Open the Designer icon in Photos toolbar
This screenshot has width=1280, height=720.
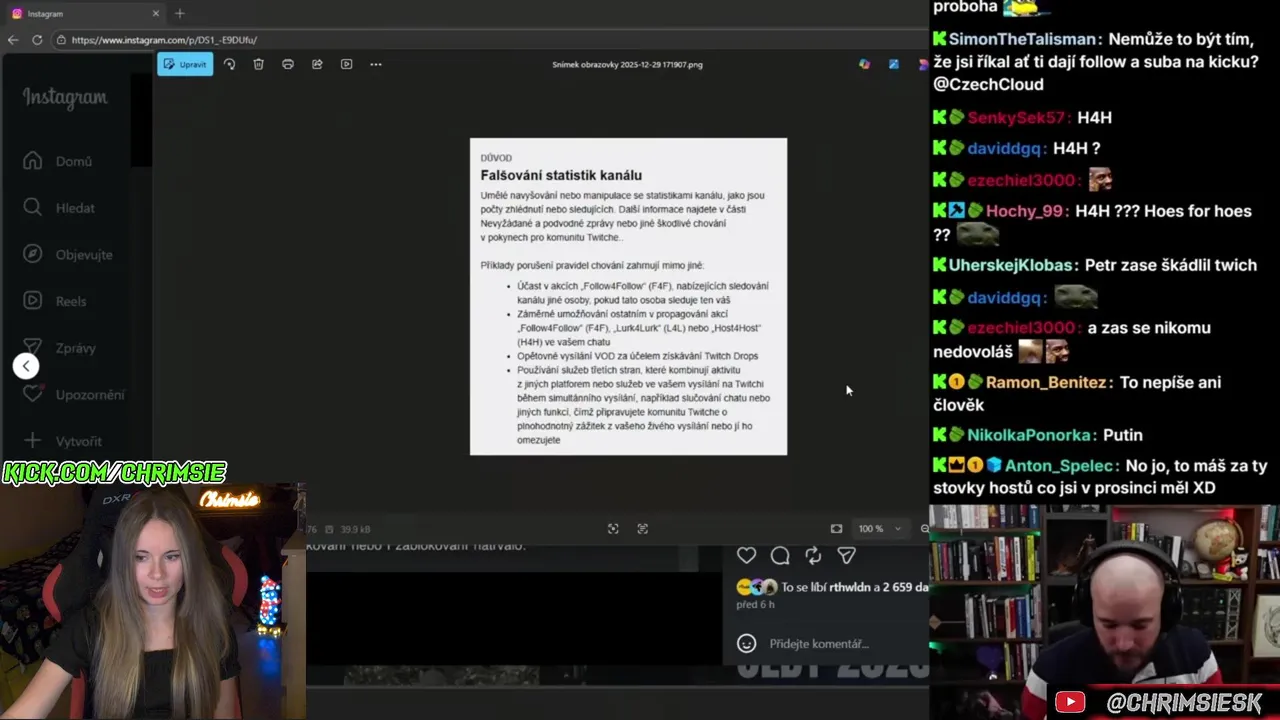tap(893, 64)
